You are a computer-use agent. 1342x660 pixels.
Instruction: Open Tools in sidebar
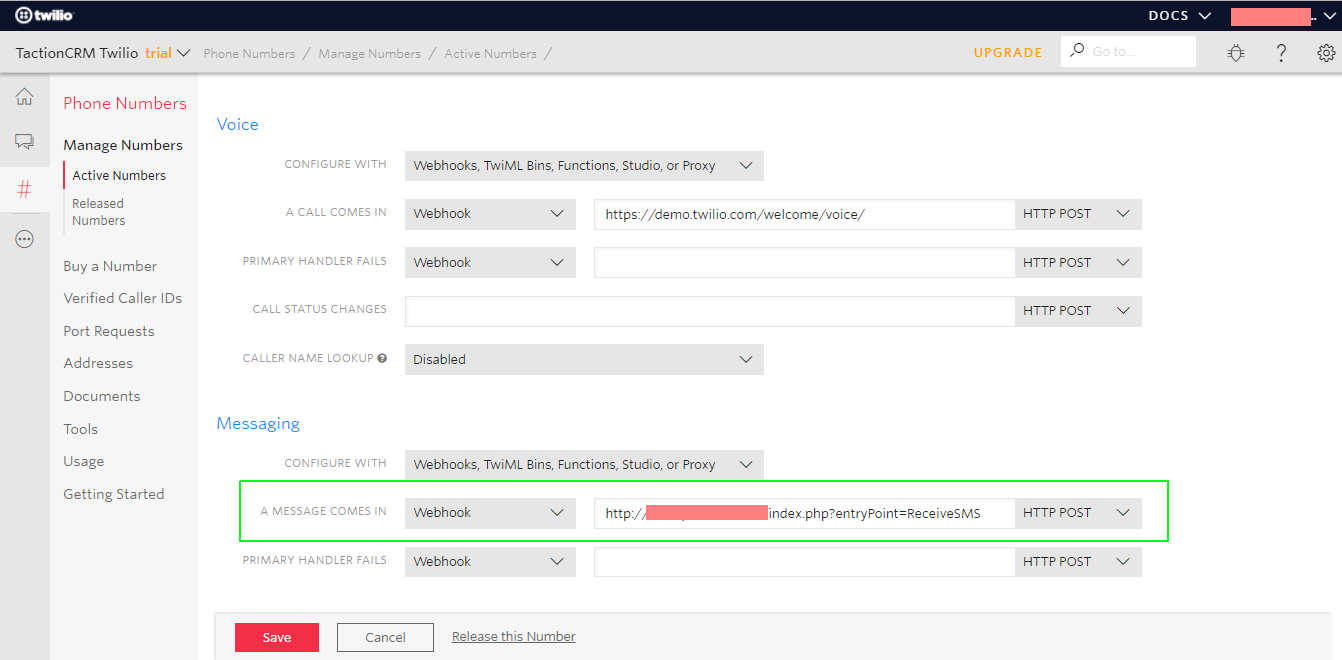pyautogui.click(x=81, y=429)
